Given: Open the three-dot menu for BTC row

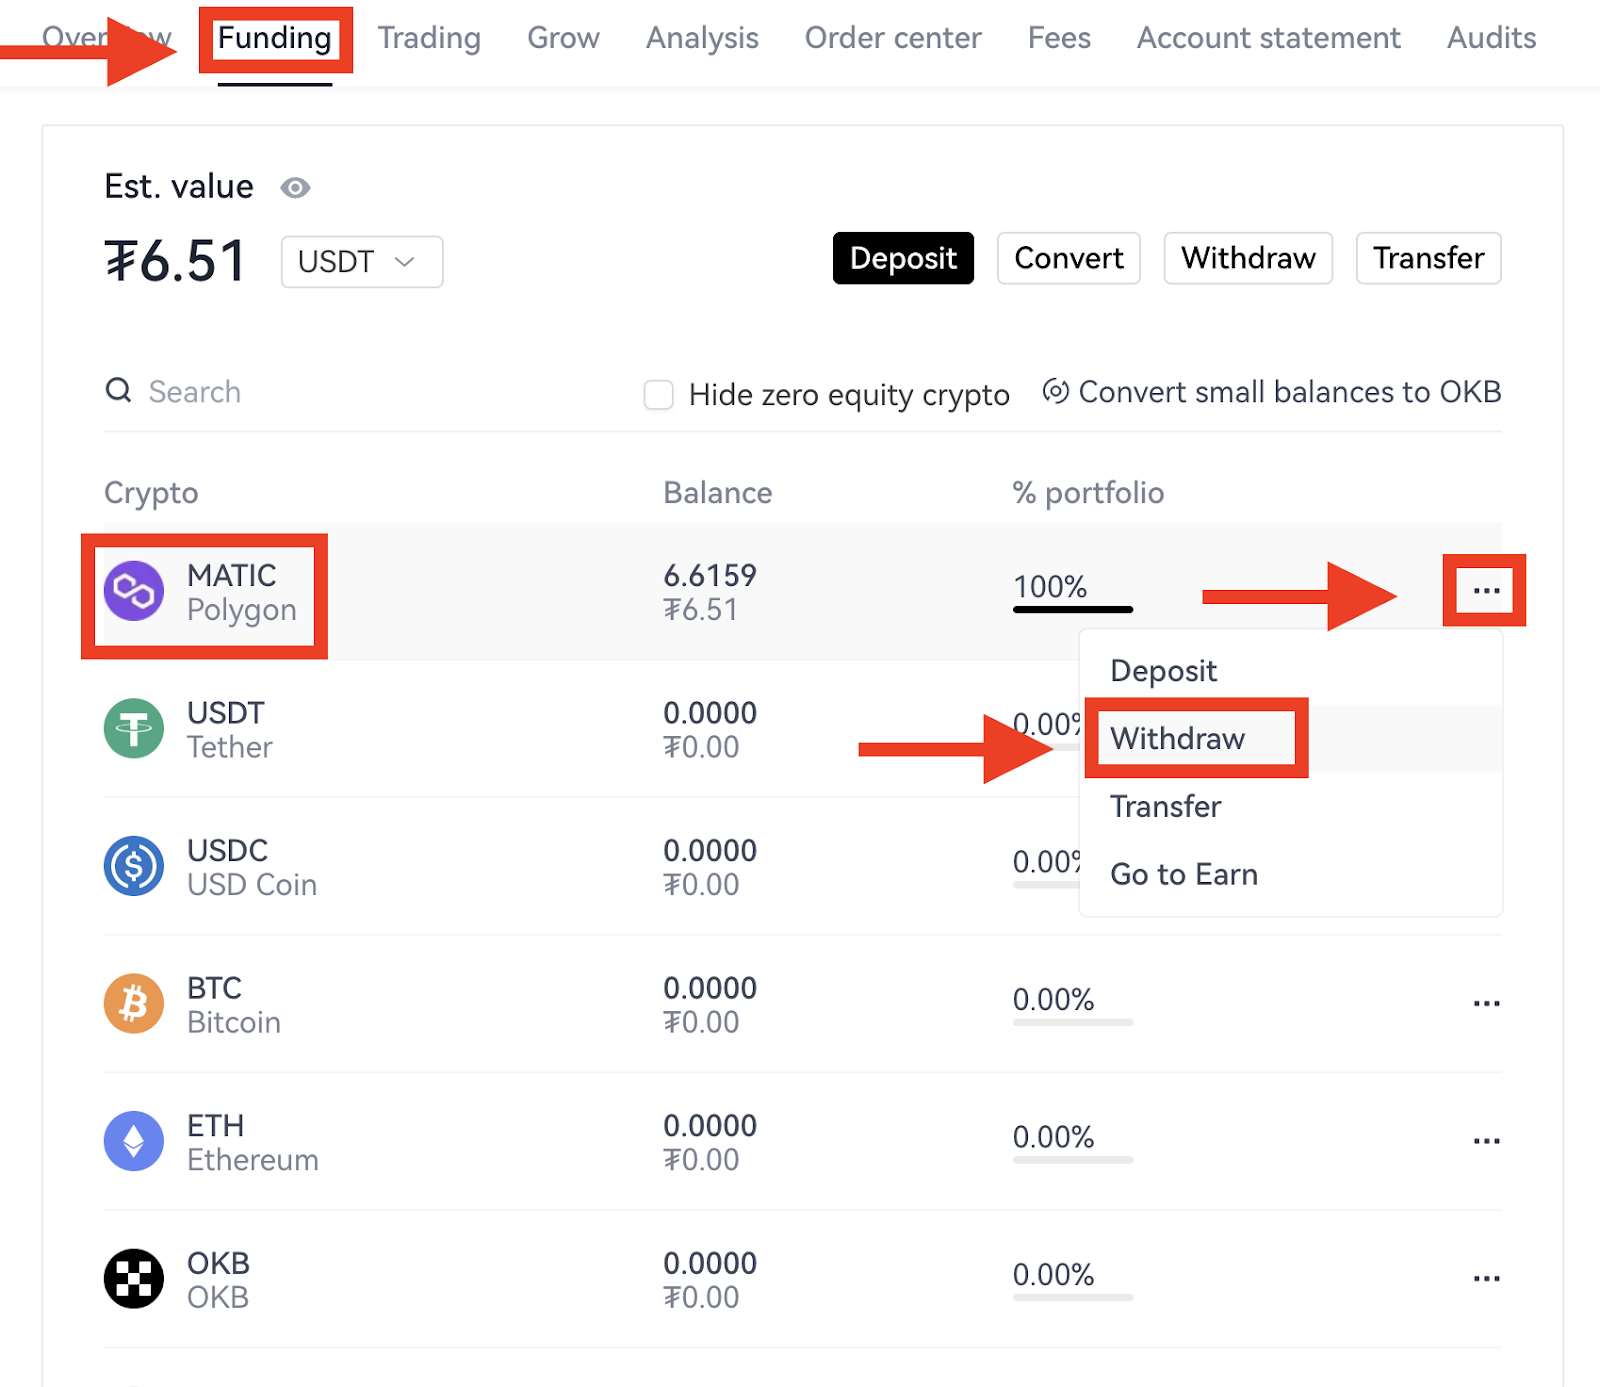Looking at the screenshot, I should pos(1486,1003).
